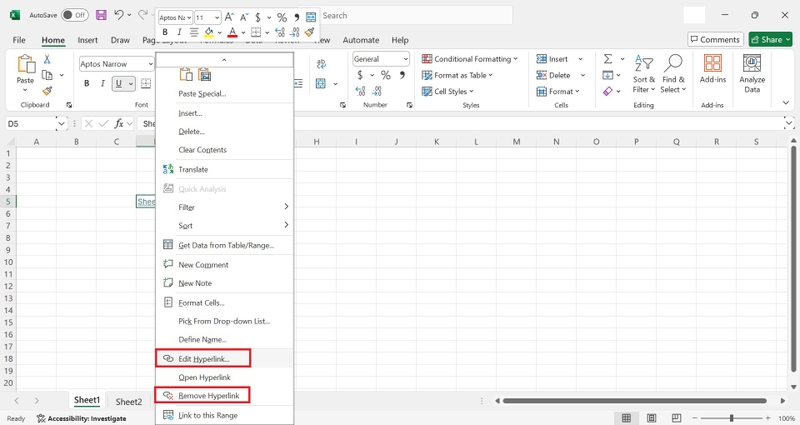Click the green Share button
This screenshot has width=800, height=425.
click(770, 39)
